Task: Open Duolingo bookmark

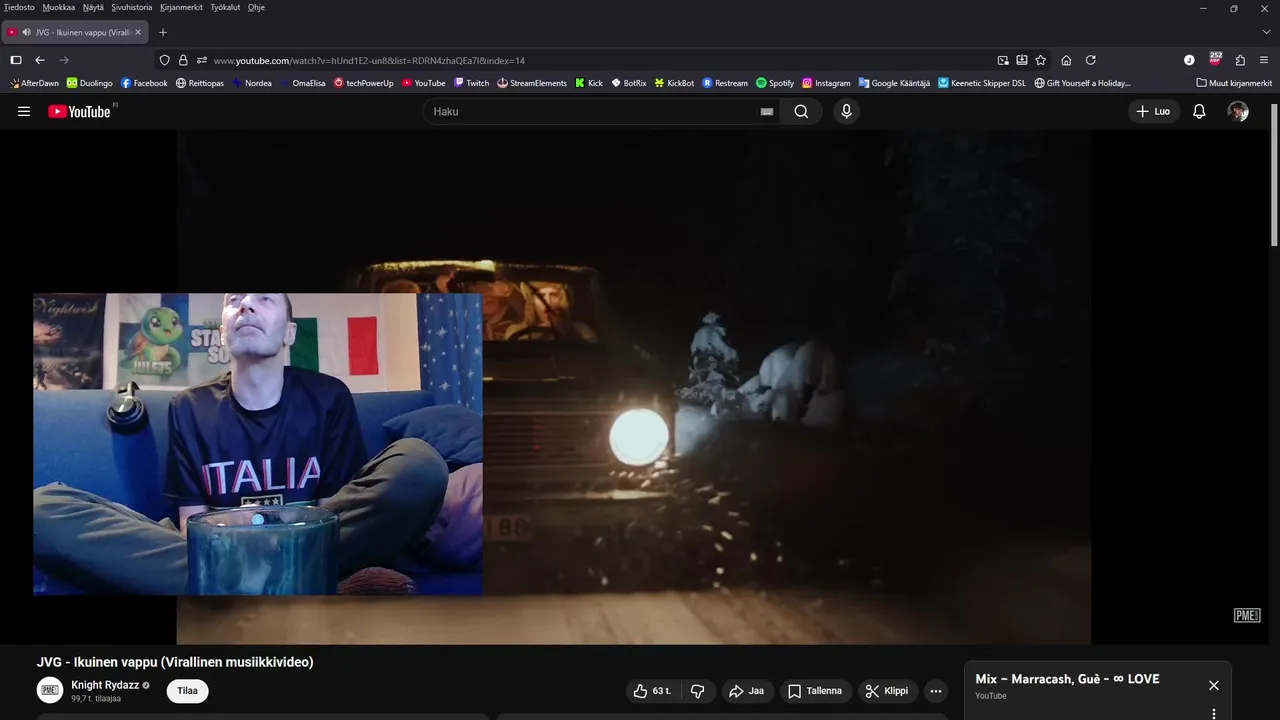Action: [90, 83]
